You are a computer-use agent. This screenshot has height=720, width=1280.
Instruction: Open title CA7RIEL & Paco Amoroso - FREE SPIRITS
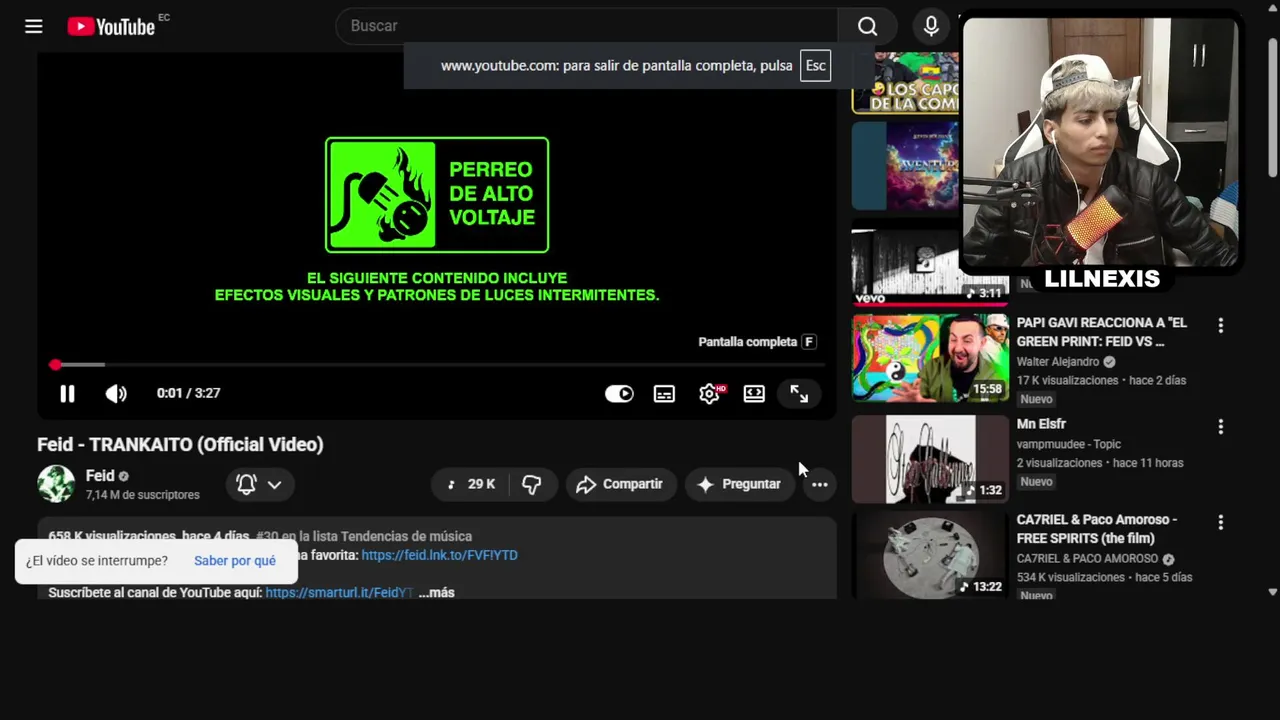click(x=1097, y=529)
